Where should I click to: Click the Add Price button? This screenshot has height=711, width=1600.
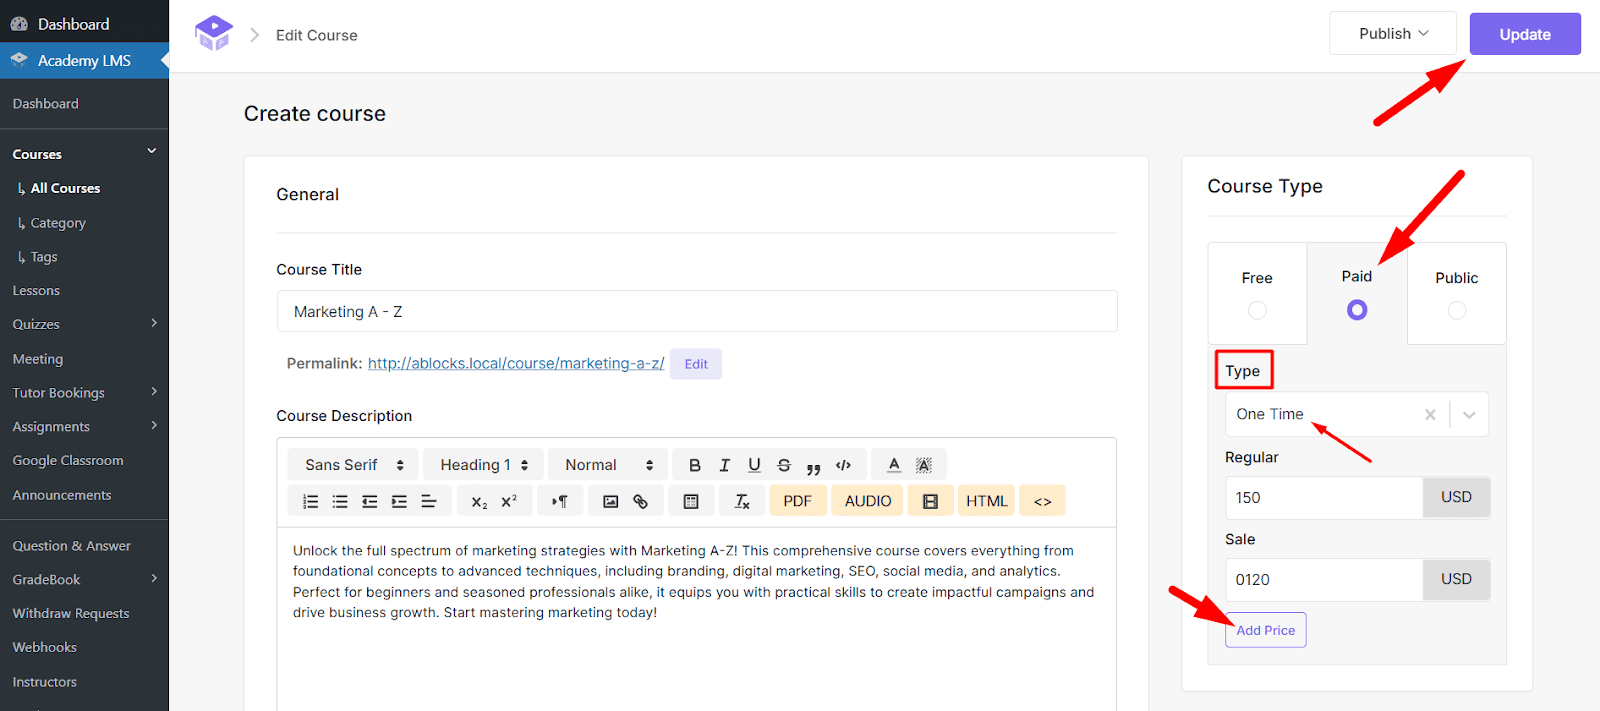[1265, 630]
